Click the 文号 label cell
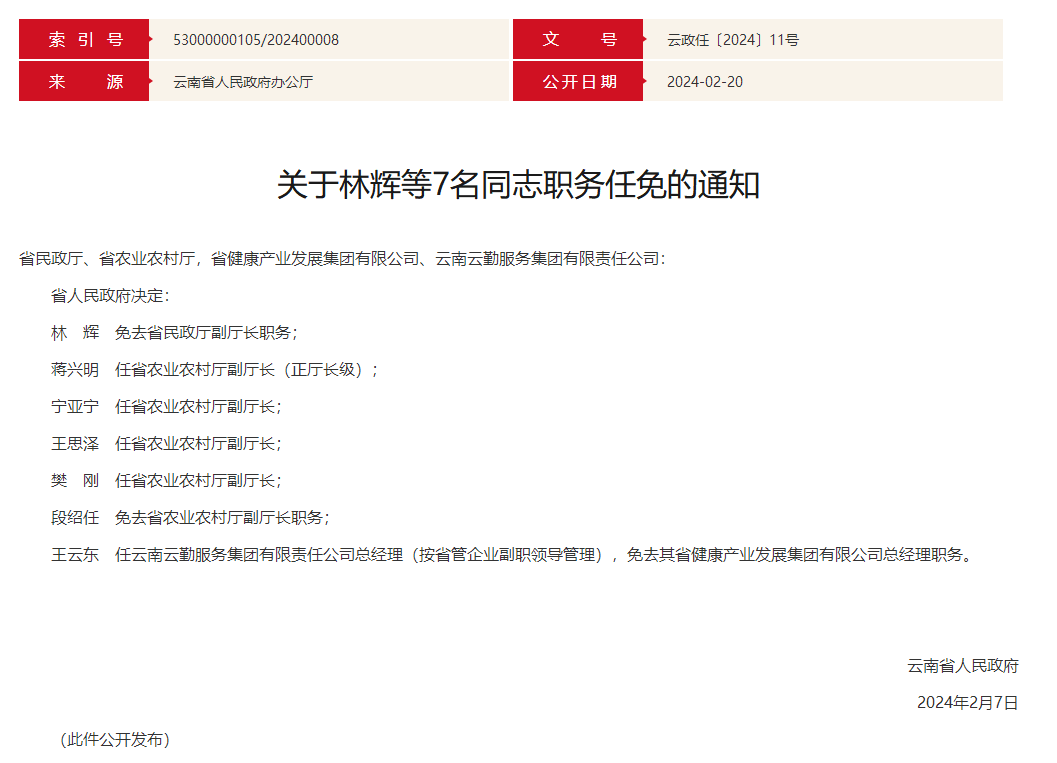This screenshot has height=763, width=1057. tap(578, 40)
